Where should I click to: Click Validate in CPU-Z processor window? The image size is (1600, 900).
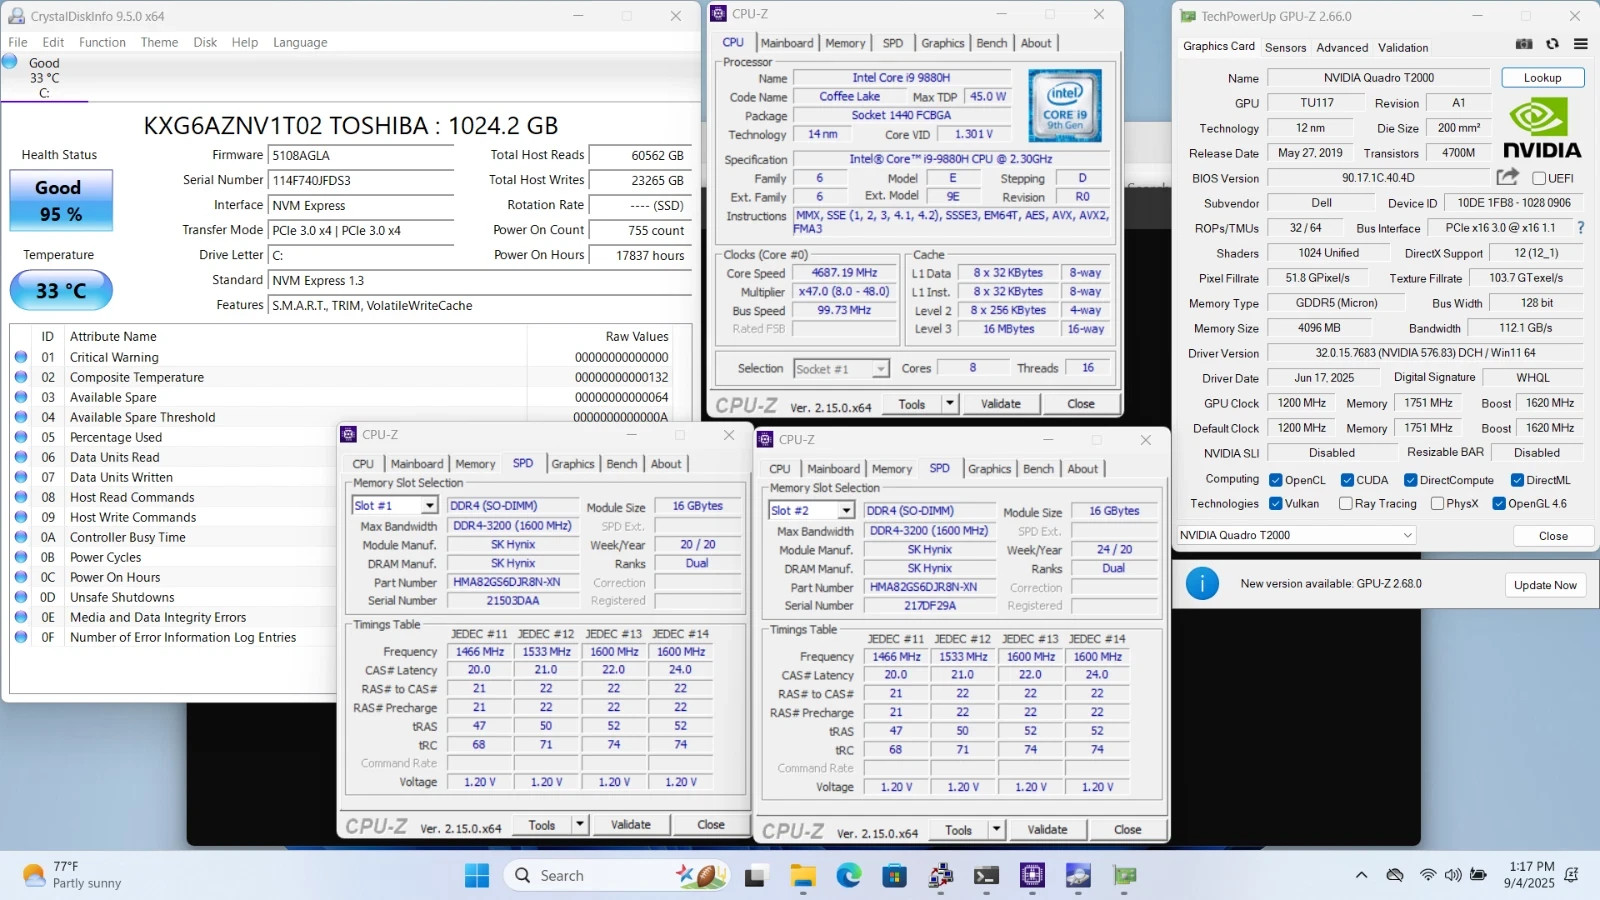click(1000, 404)
